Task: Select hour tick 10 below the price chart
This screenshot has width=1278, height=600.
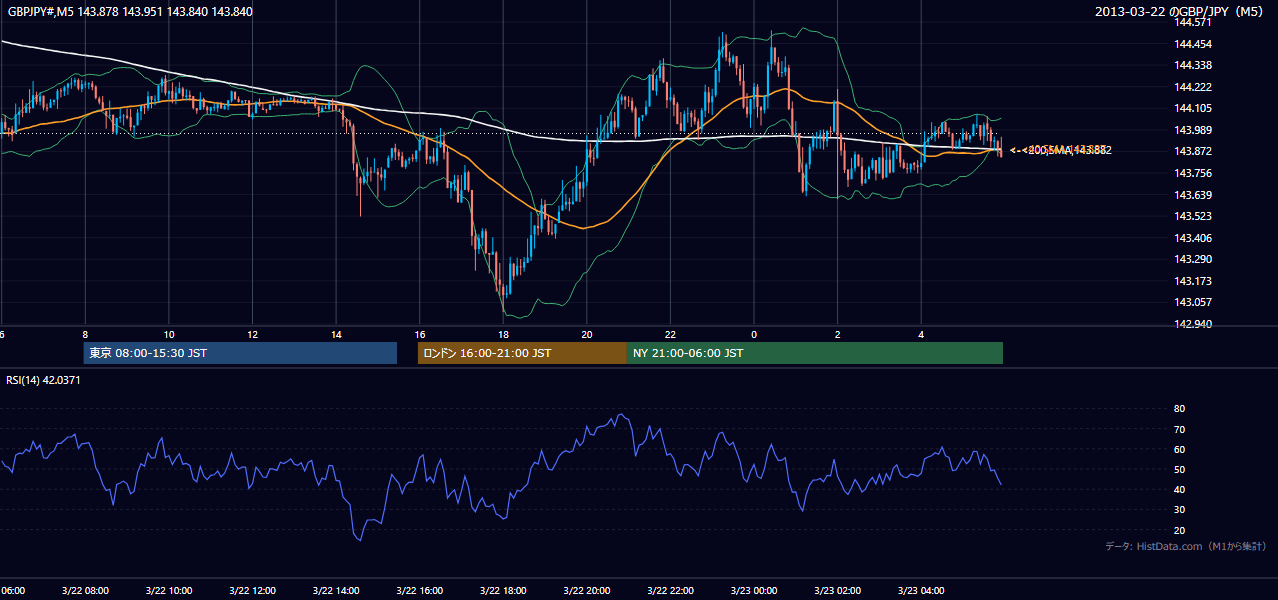Action: pyautogui.click(x=169, y=335)
